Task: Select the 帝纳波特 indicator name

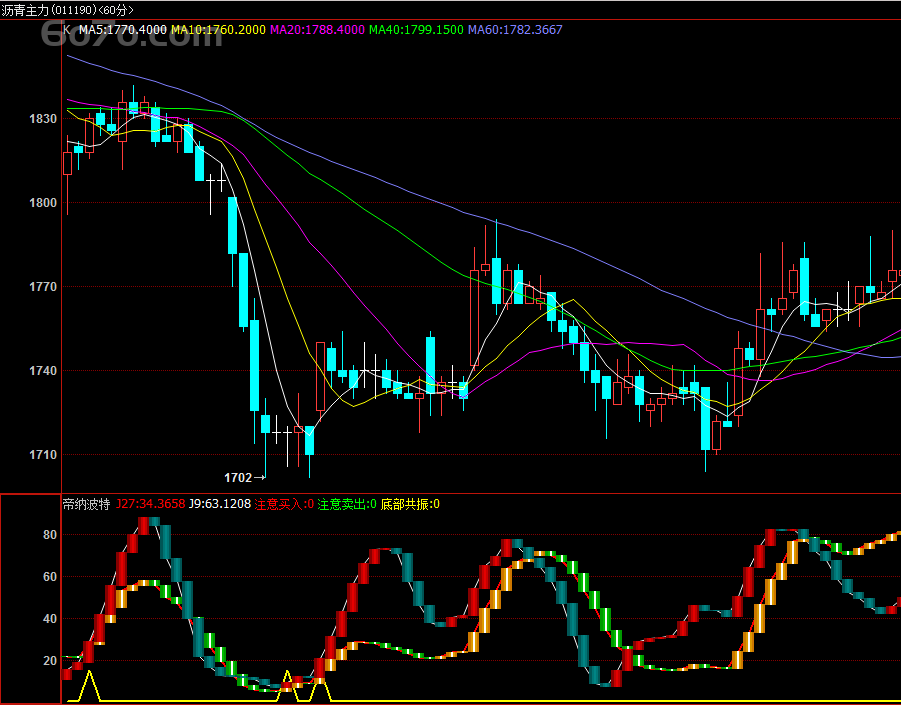Action: [86, 504]
